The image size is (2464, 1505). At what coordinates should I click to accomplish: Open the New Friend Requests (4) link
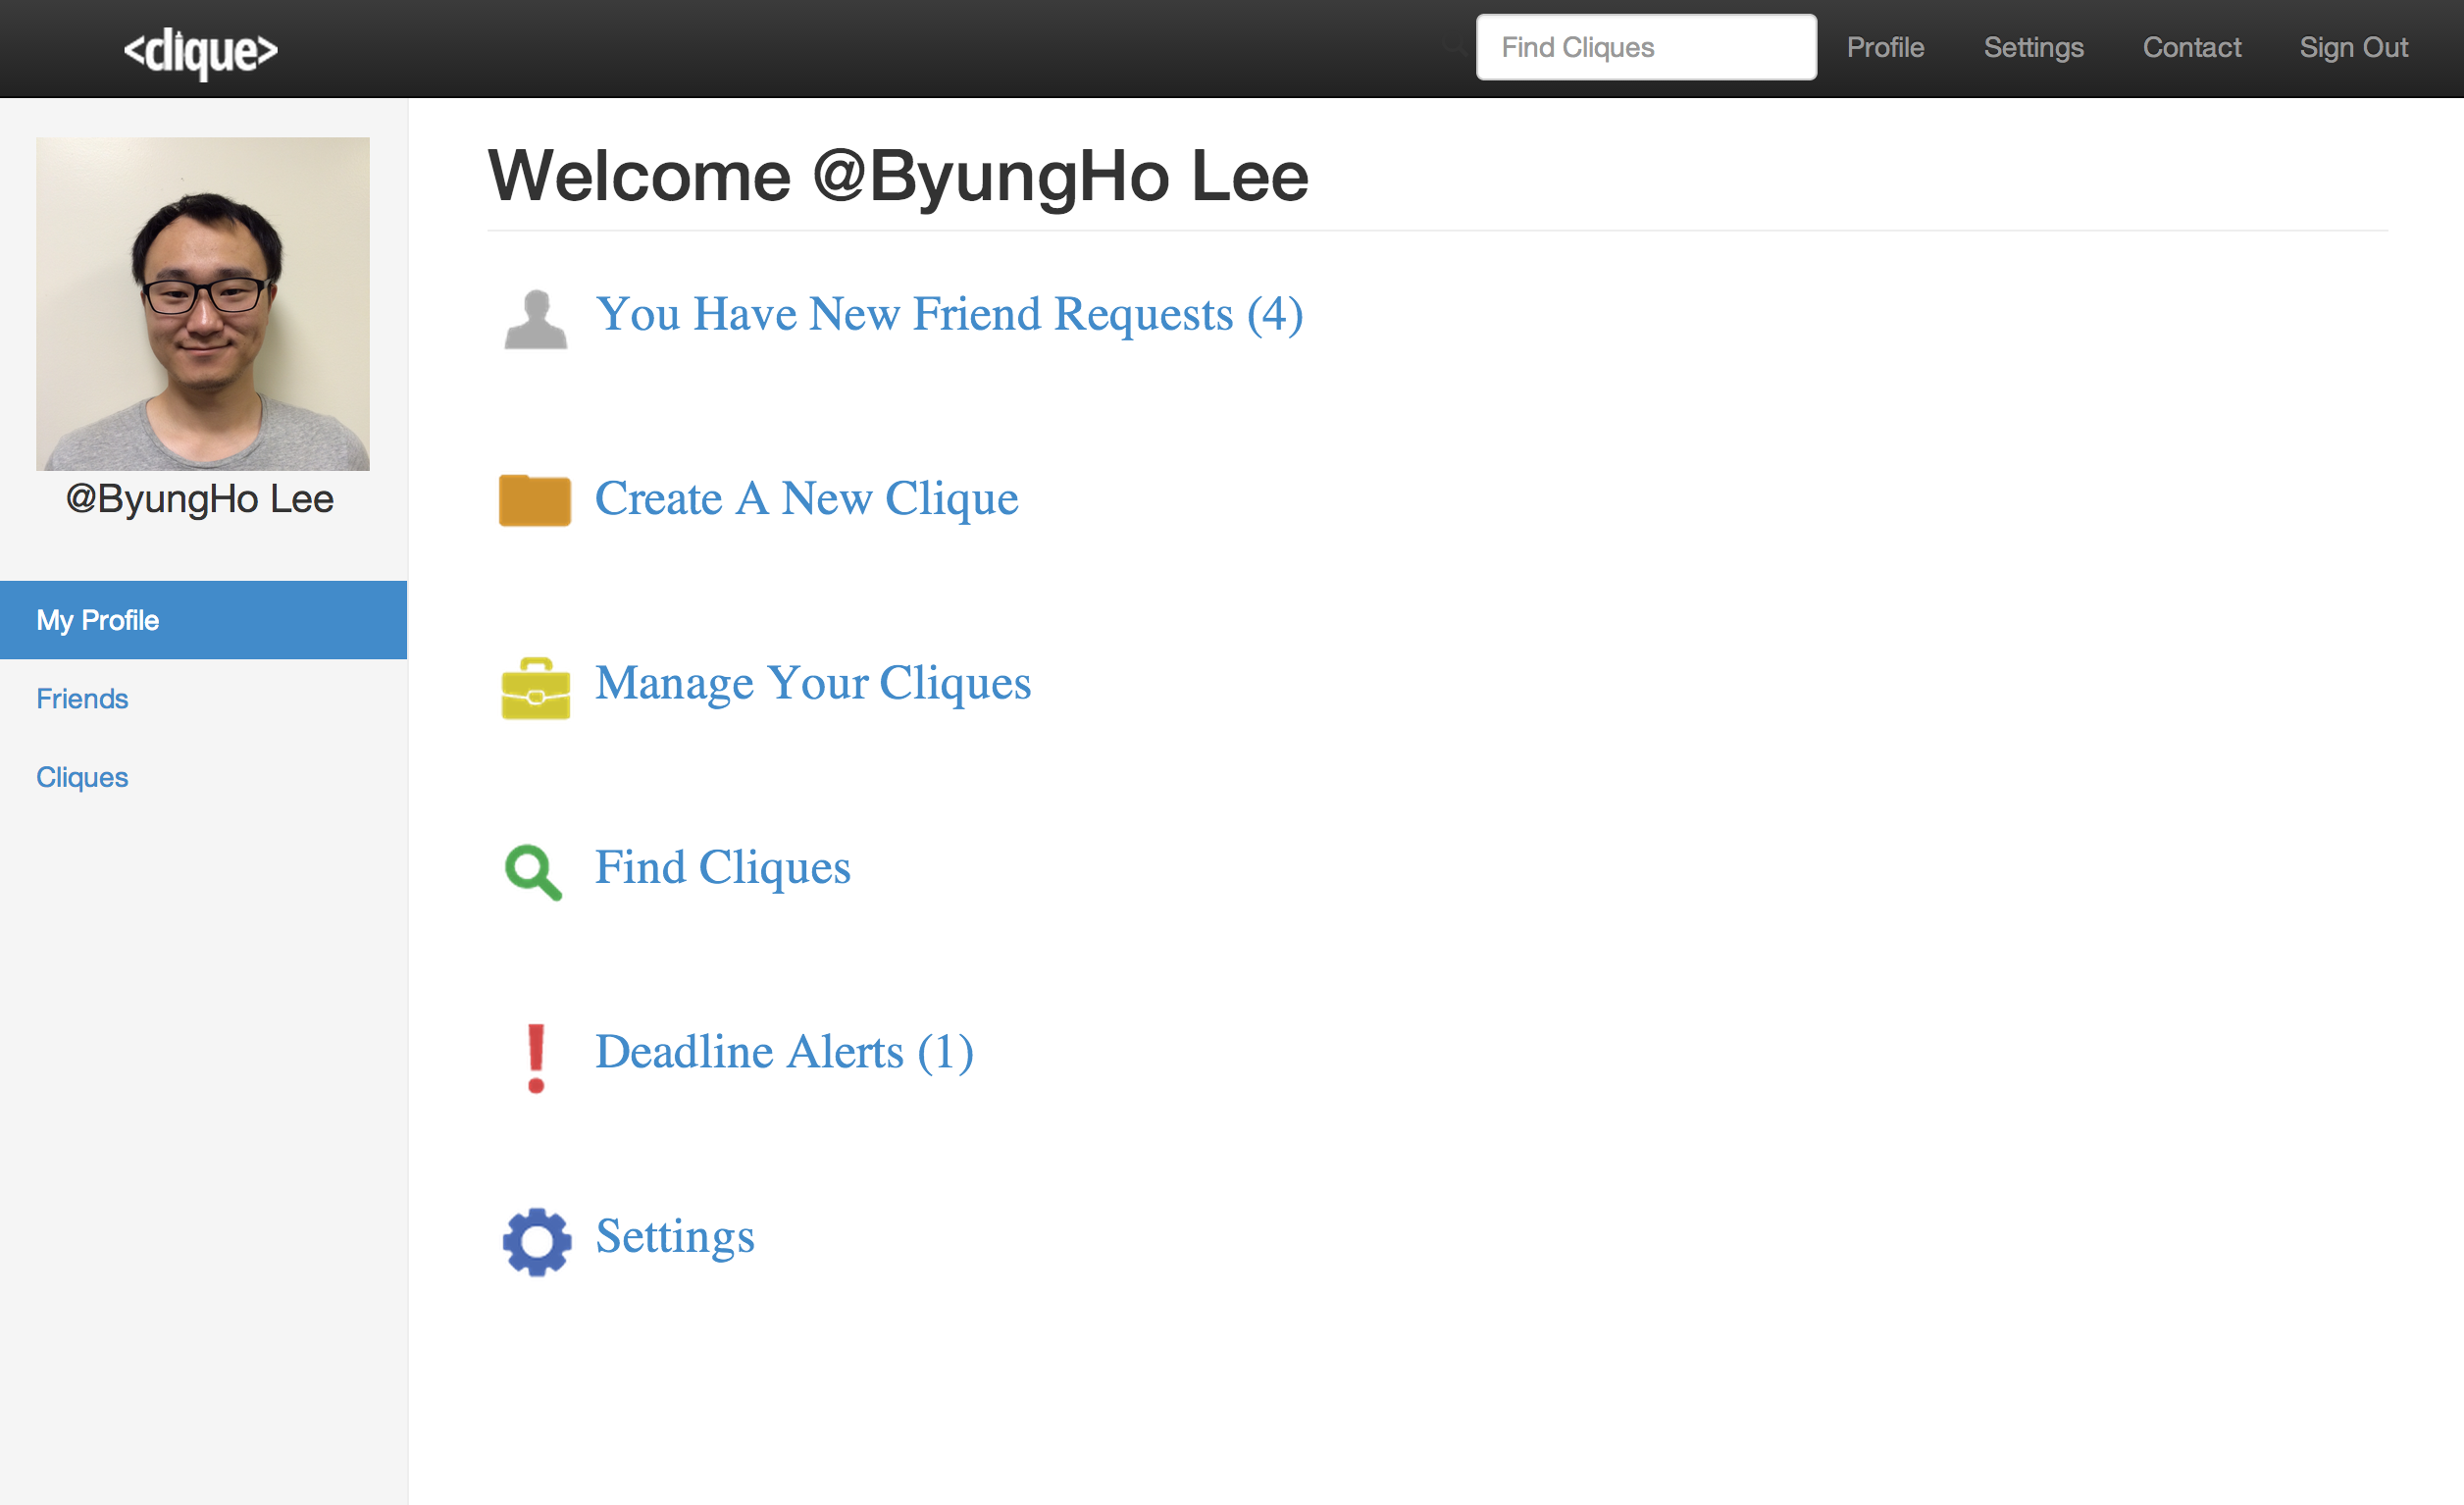click(x=949, y=315)
